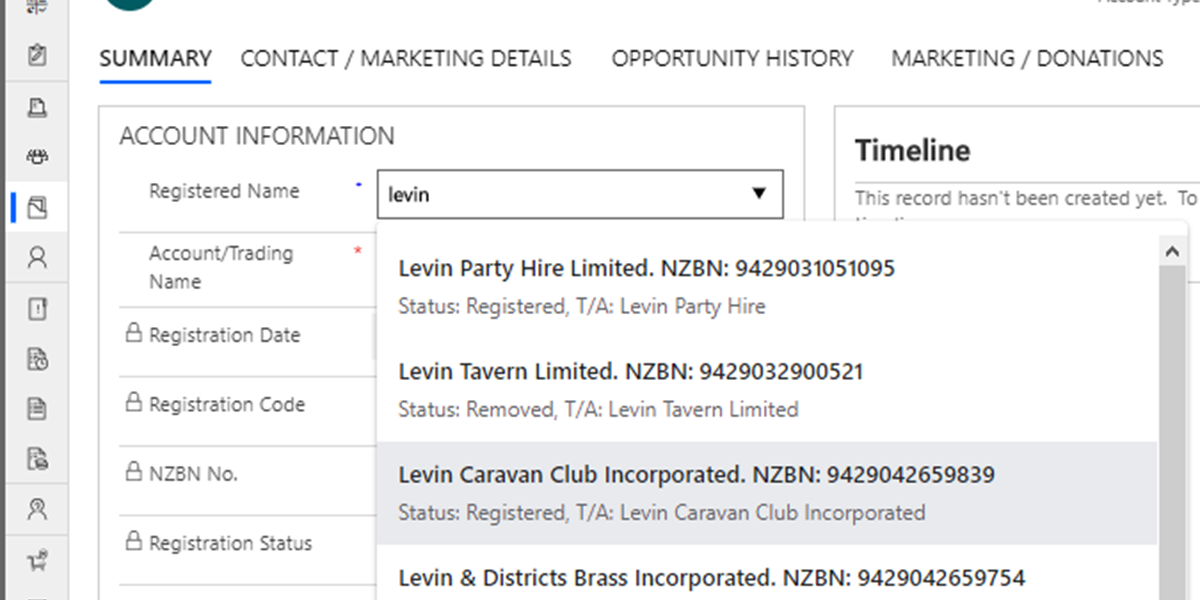This screenshot has height=600, width=1200.
Task: Open the people group sidebar icon
Action: pyautogui.click(x=37, y=157)
